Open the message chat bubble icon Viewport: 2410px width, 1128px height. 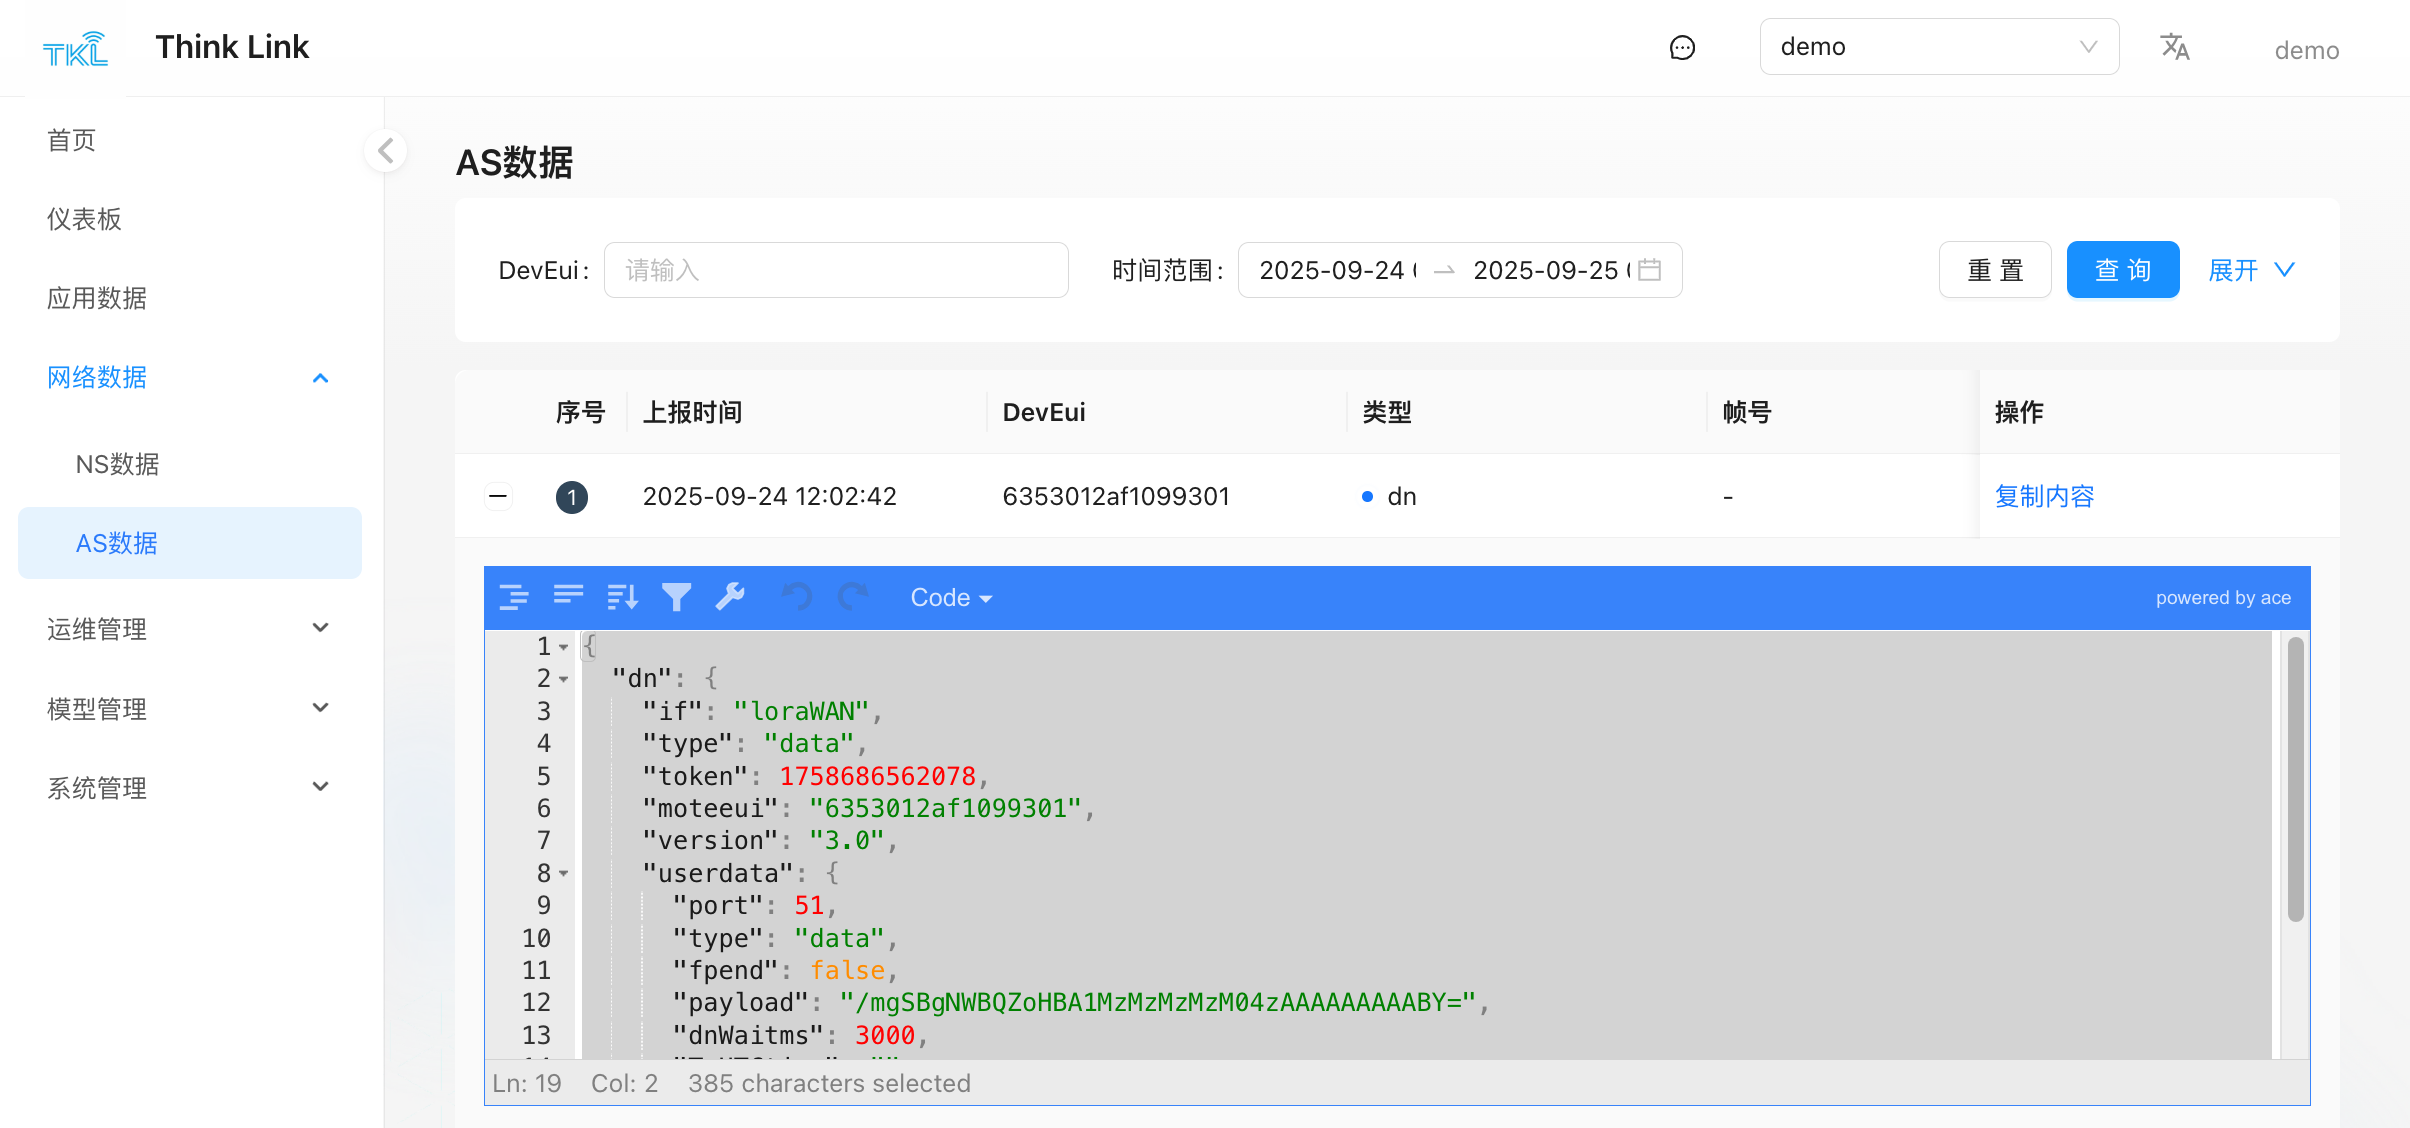1683,48
